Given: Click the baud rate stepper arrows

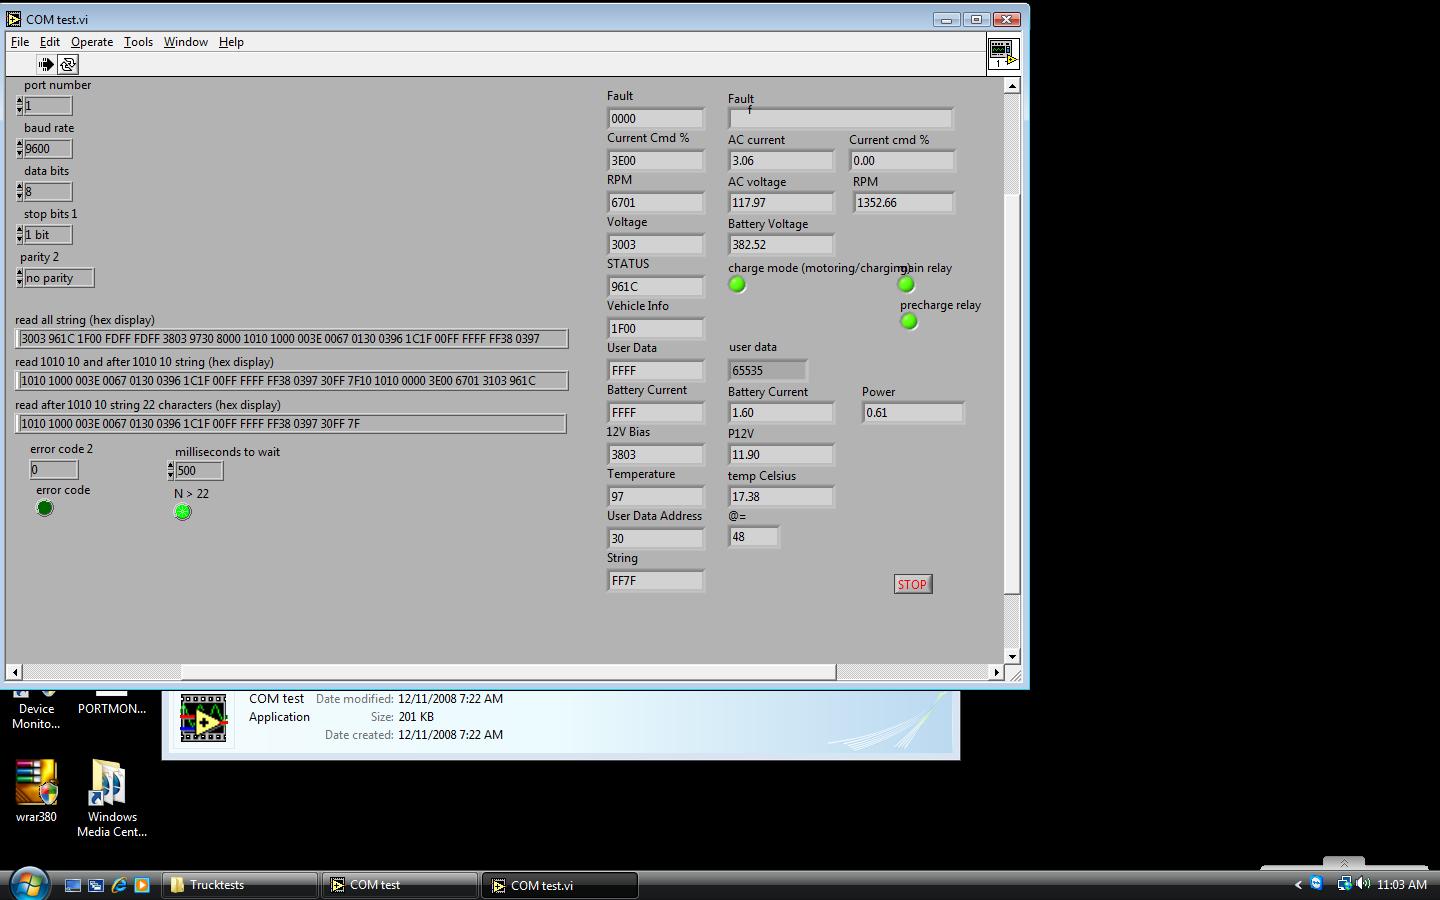Looking at the screenshot, I should pyautogui.click(x=19, y=148).
